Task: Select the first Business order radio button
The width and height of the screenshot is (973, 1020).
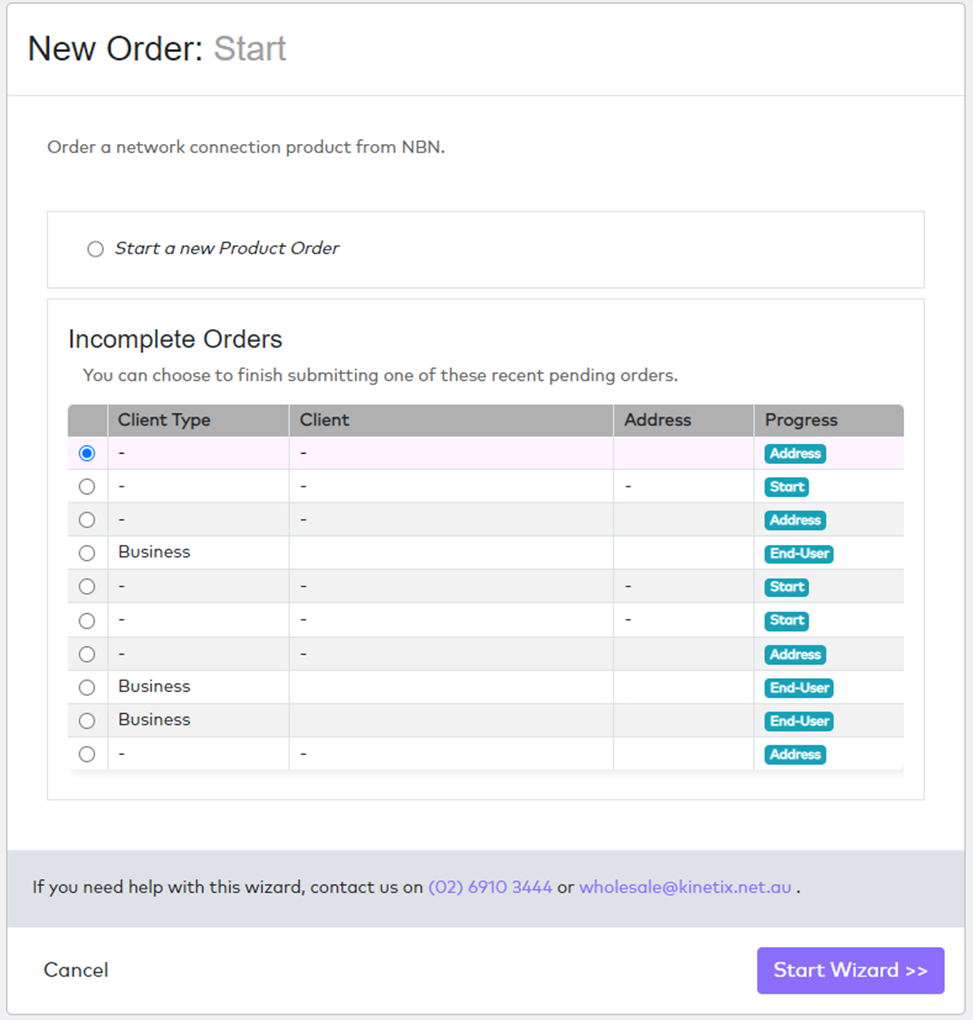Action: coord(87,554)
